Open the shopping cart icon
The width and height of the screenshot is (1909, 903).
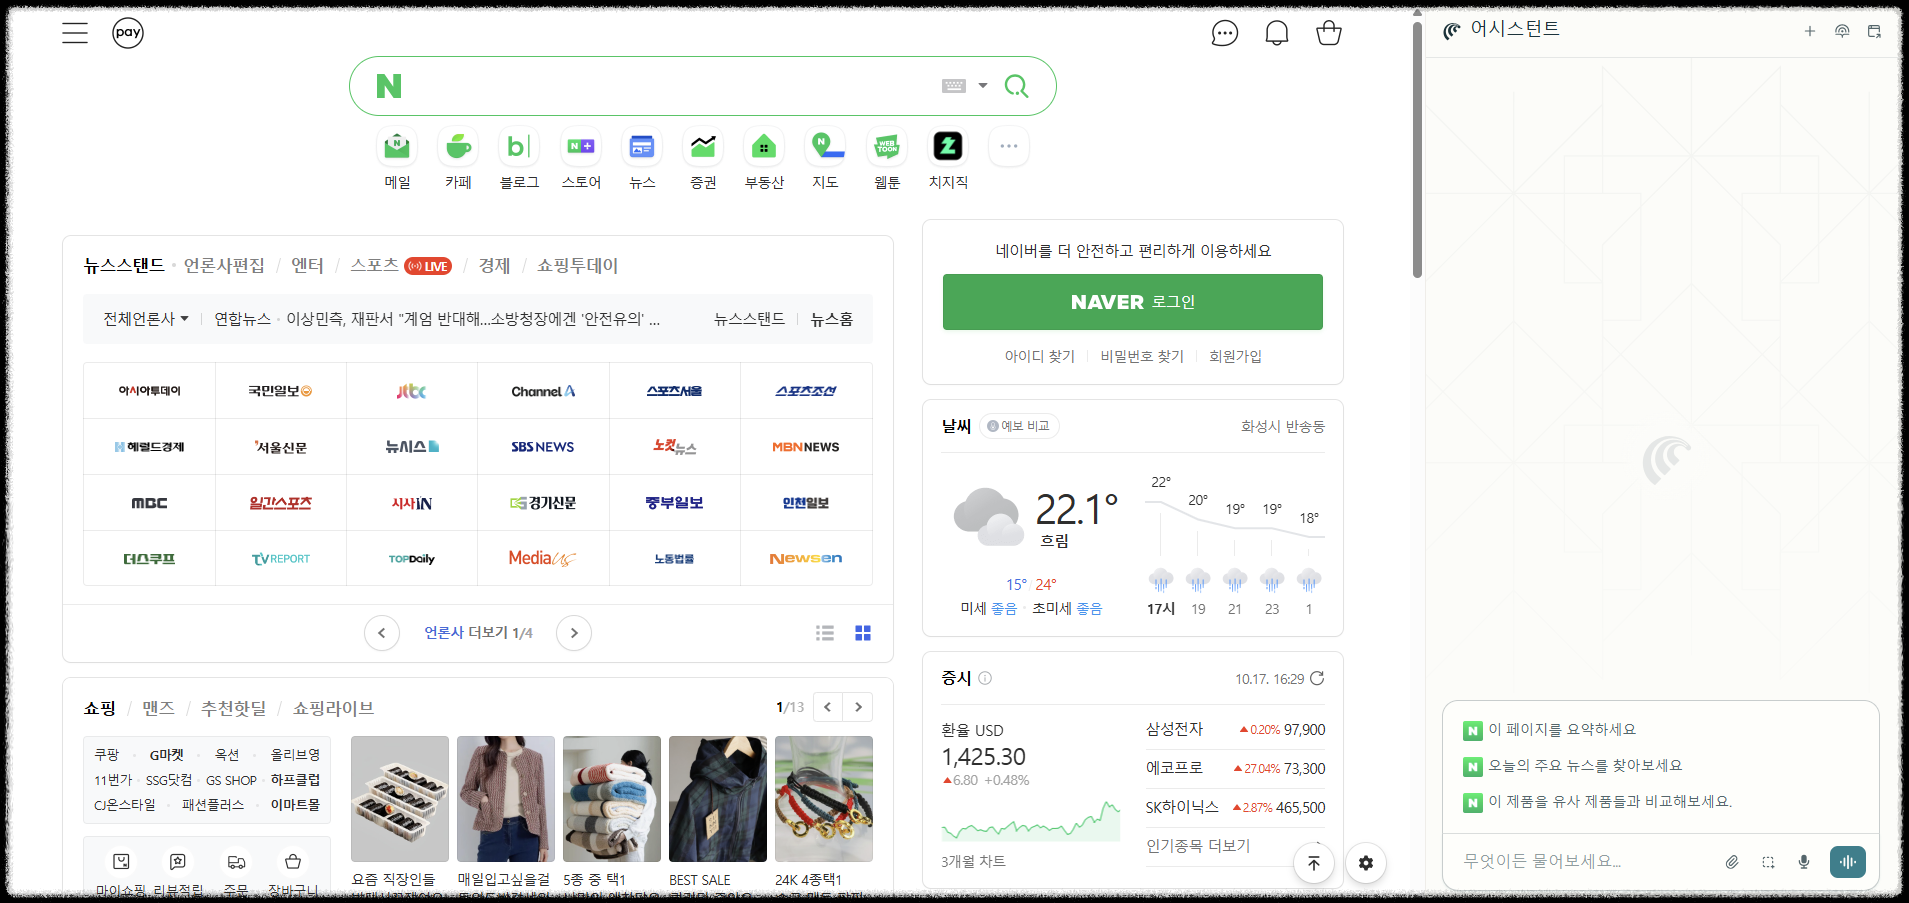coord(1328,32)
